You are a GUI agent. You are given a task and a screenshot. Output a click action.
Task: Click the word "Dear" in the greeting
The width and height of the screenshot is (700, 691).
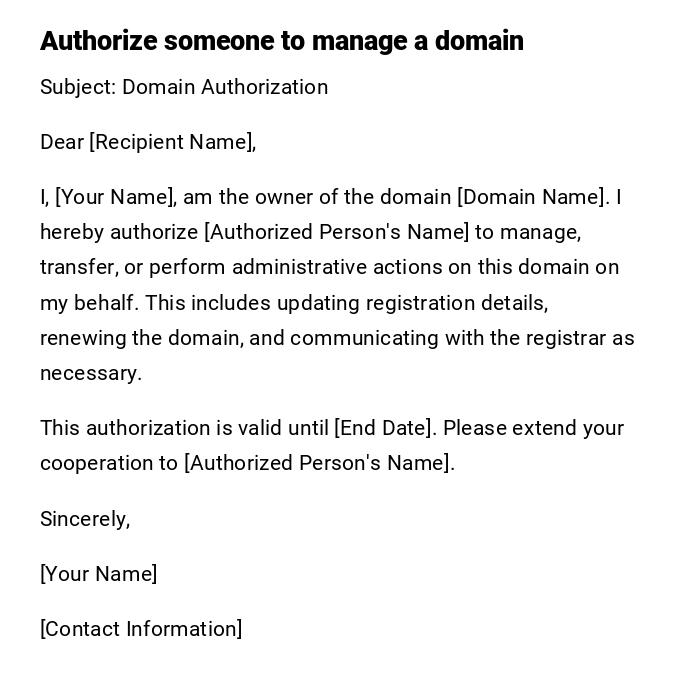(x=61, y=142)
